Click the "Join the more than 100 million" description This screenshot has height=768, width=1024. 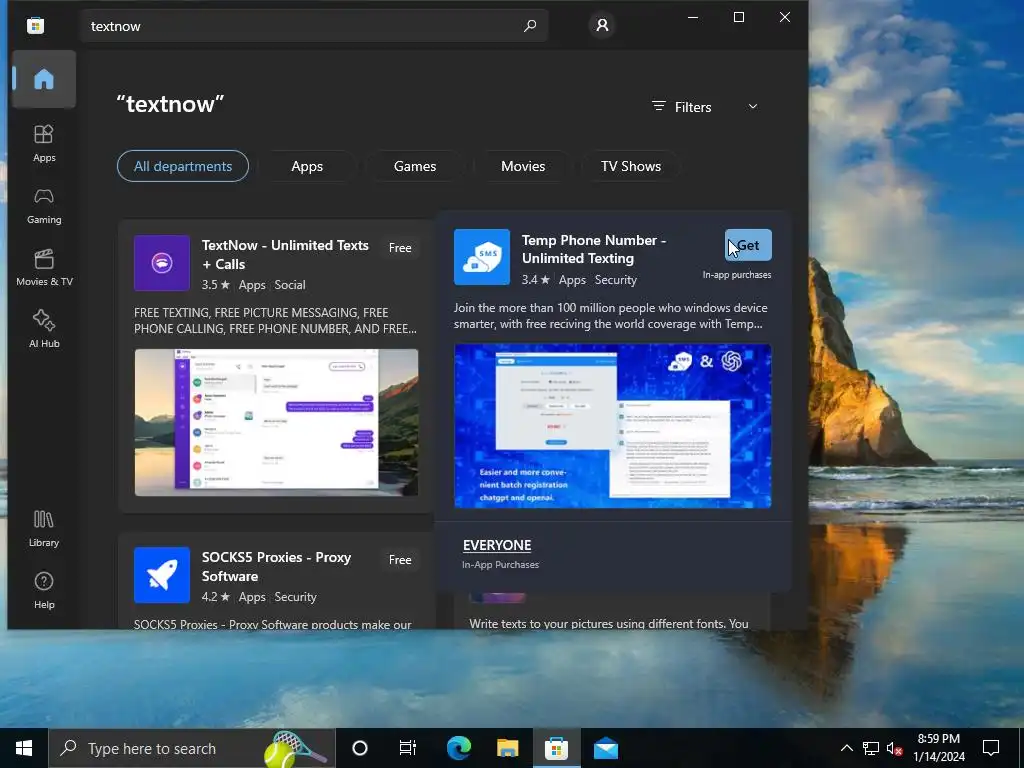coord(611,315)
